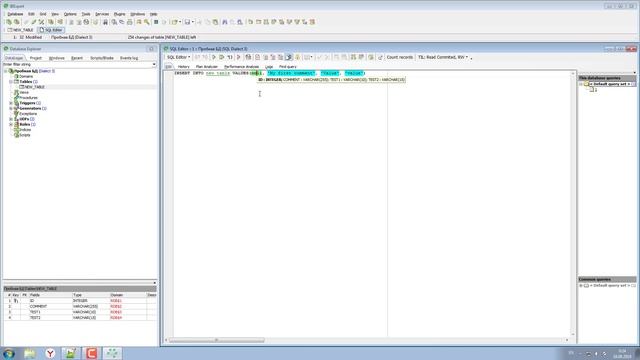This screenshot has width=640, height=360.
Task: Open the Database menu
Action: coord(16,14)
